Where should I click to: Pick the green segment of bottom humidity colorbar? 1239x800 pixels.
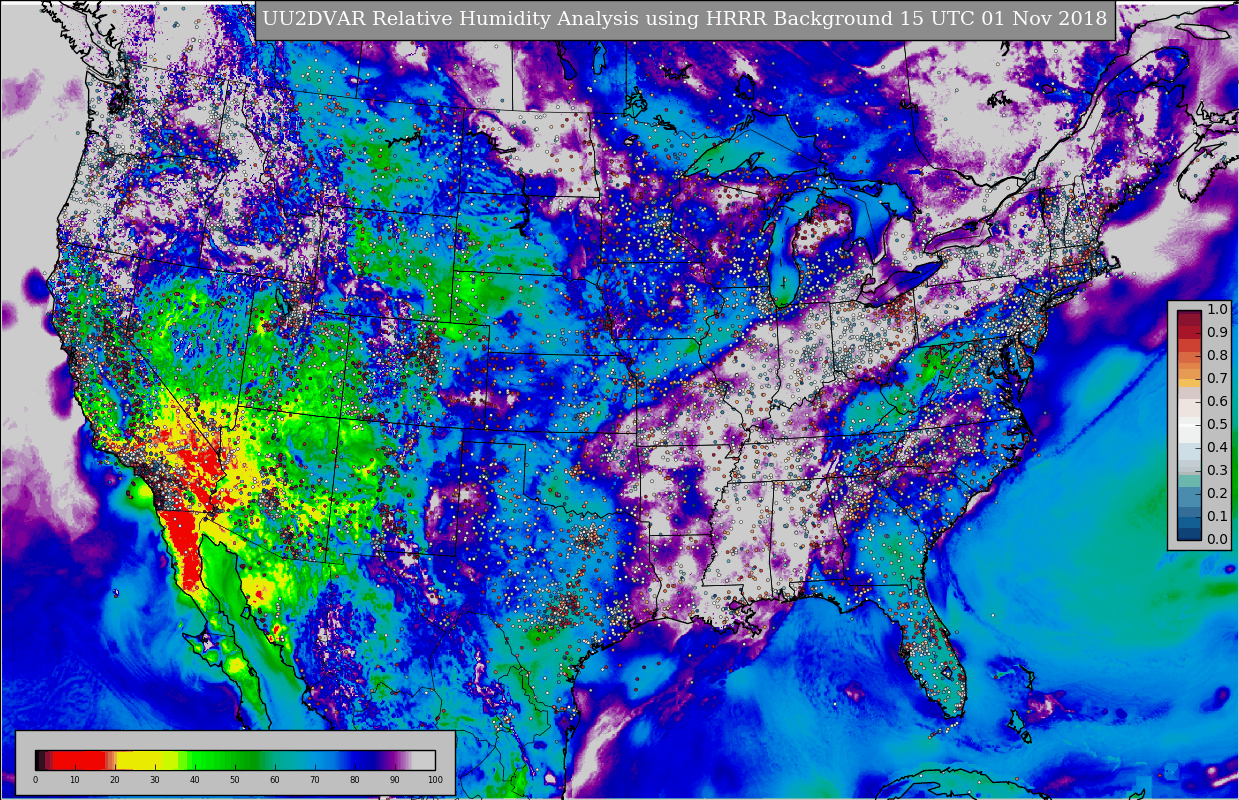pyautogui.click(x=220, y=760)
